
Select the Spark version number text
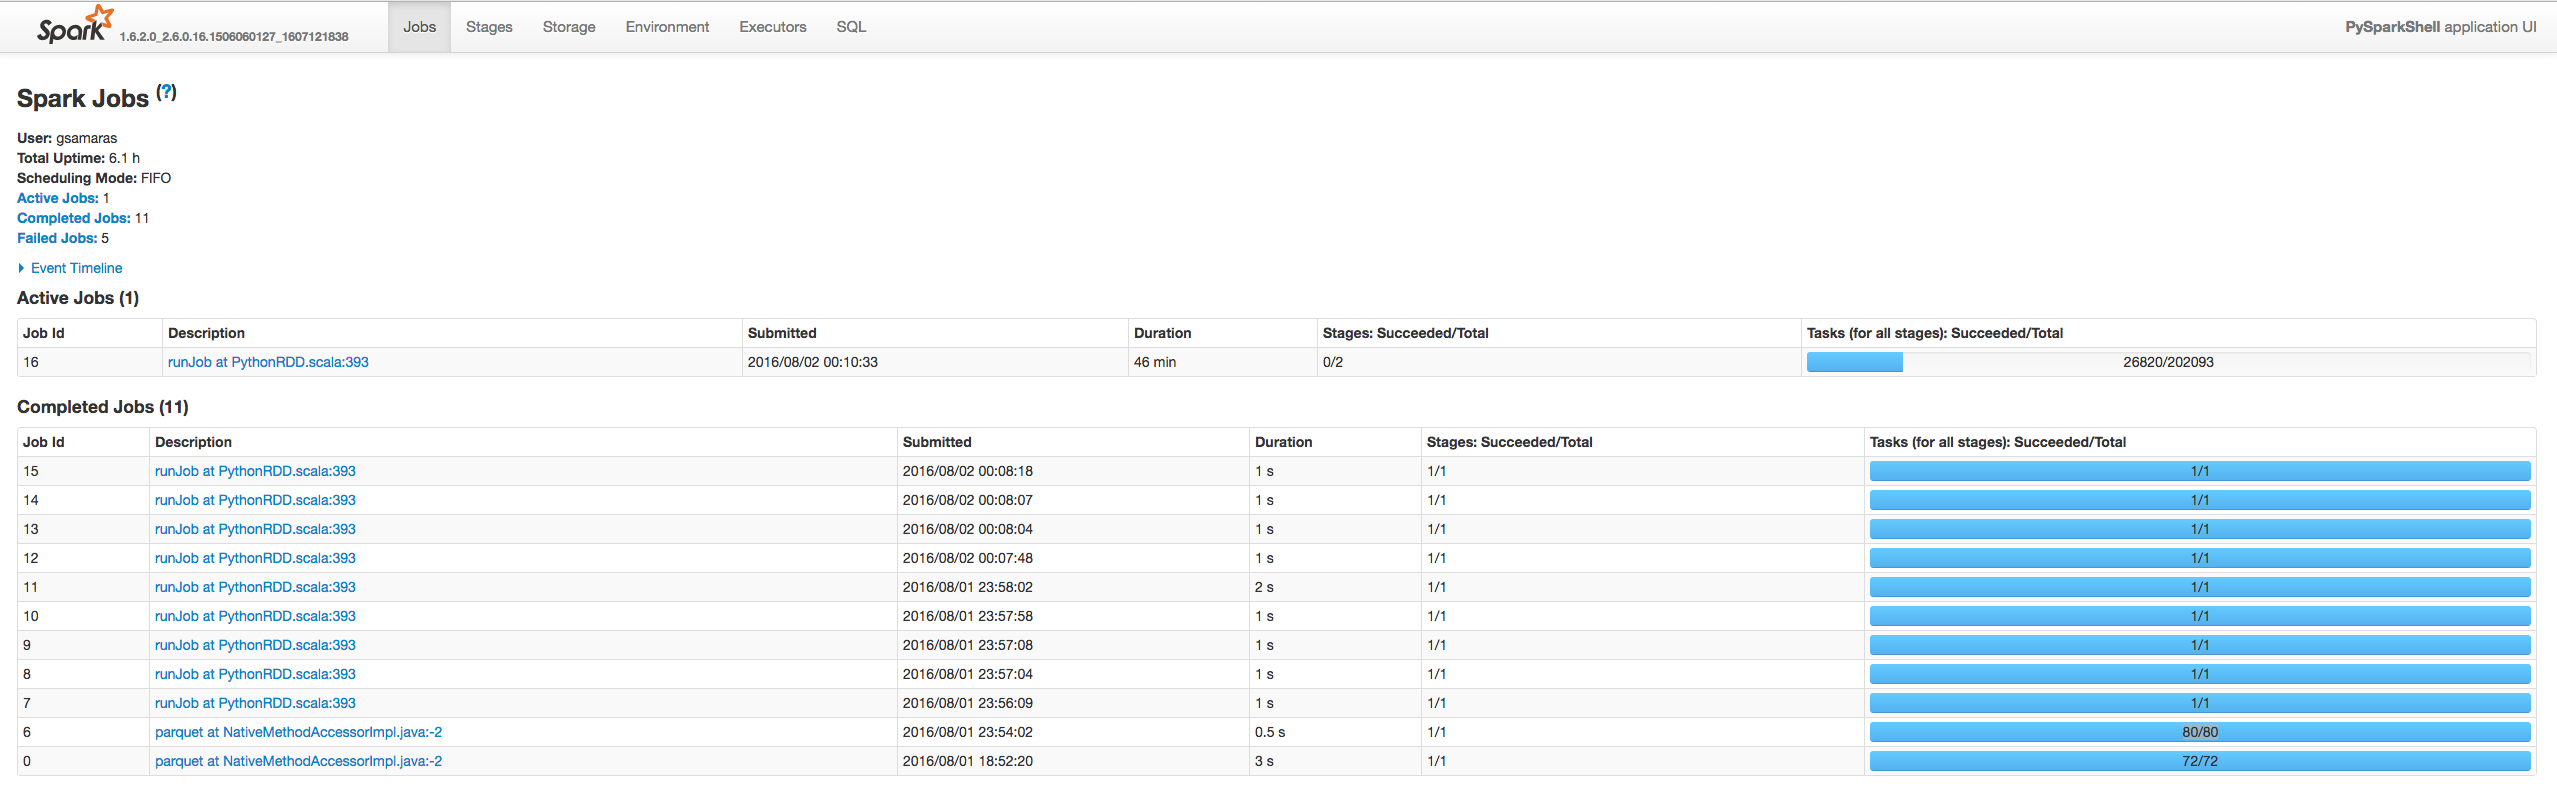(234, 37)
